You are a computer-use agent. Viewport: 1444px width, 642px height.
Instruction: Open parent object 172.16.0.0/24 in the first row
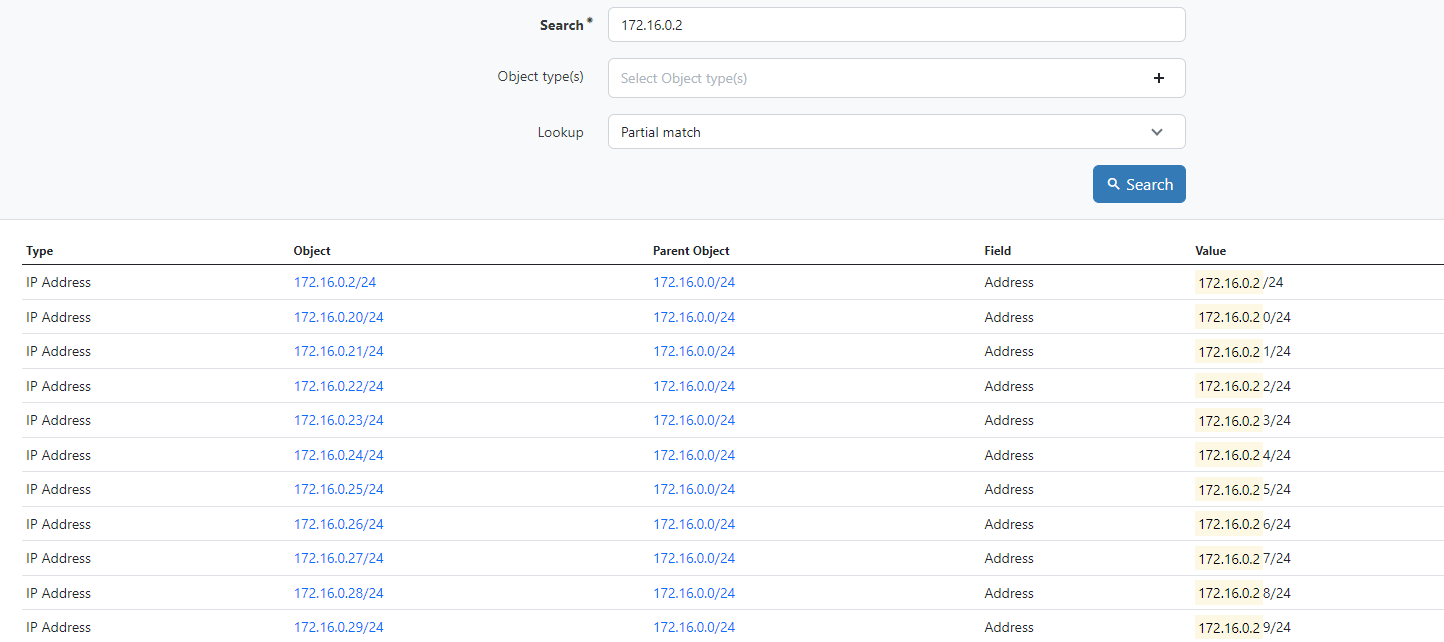pyautogui.click(x=694, y=282)
